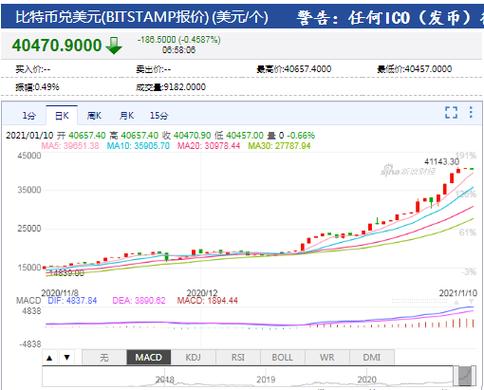Click the 2018 mark on the overview timeline

(x=165, y=380)
